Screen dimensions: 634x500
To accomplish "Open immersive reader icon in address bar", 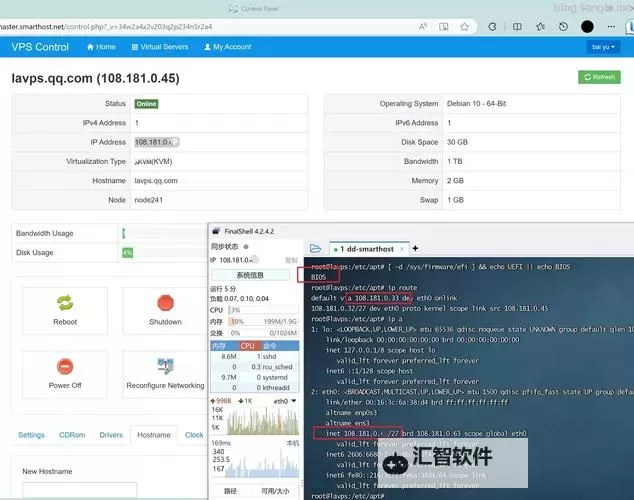I will tap(444, 27).
